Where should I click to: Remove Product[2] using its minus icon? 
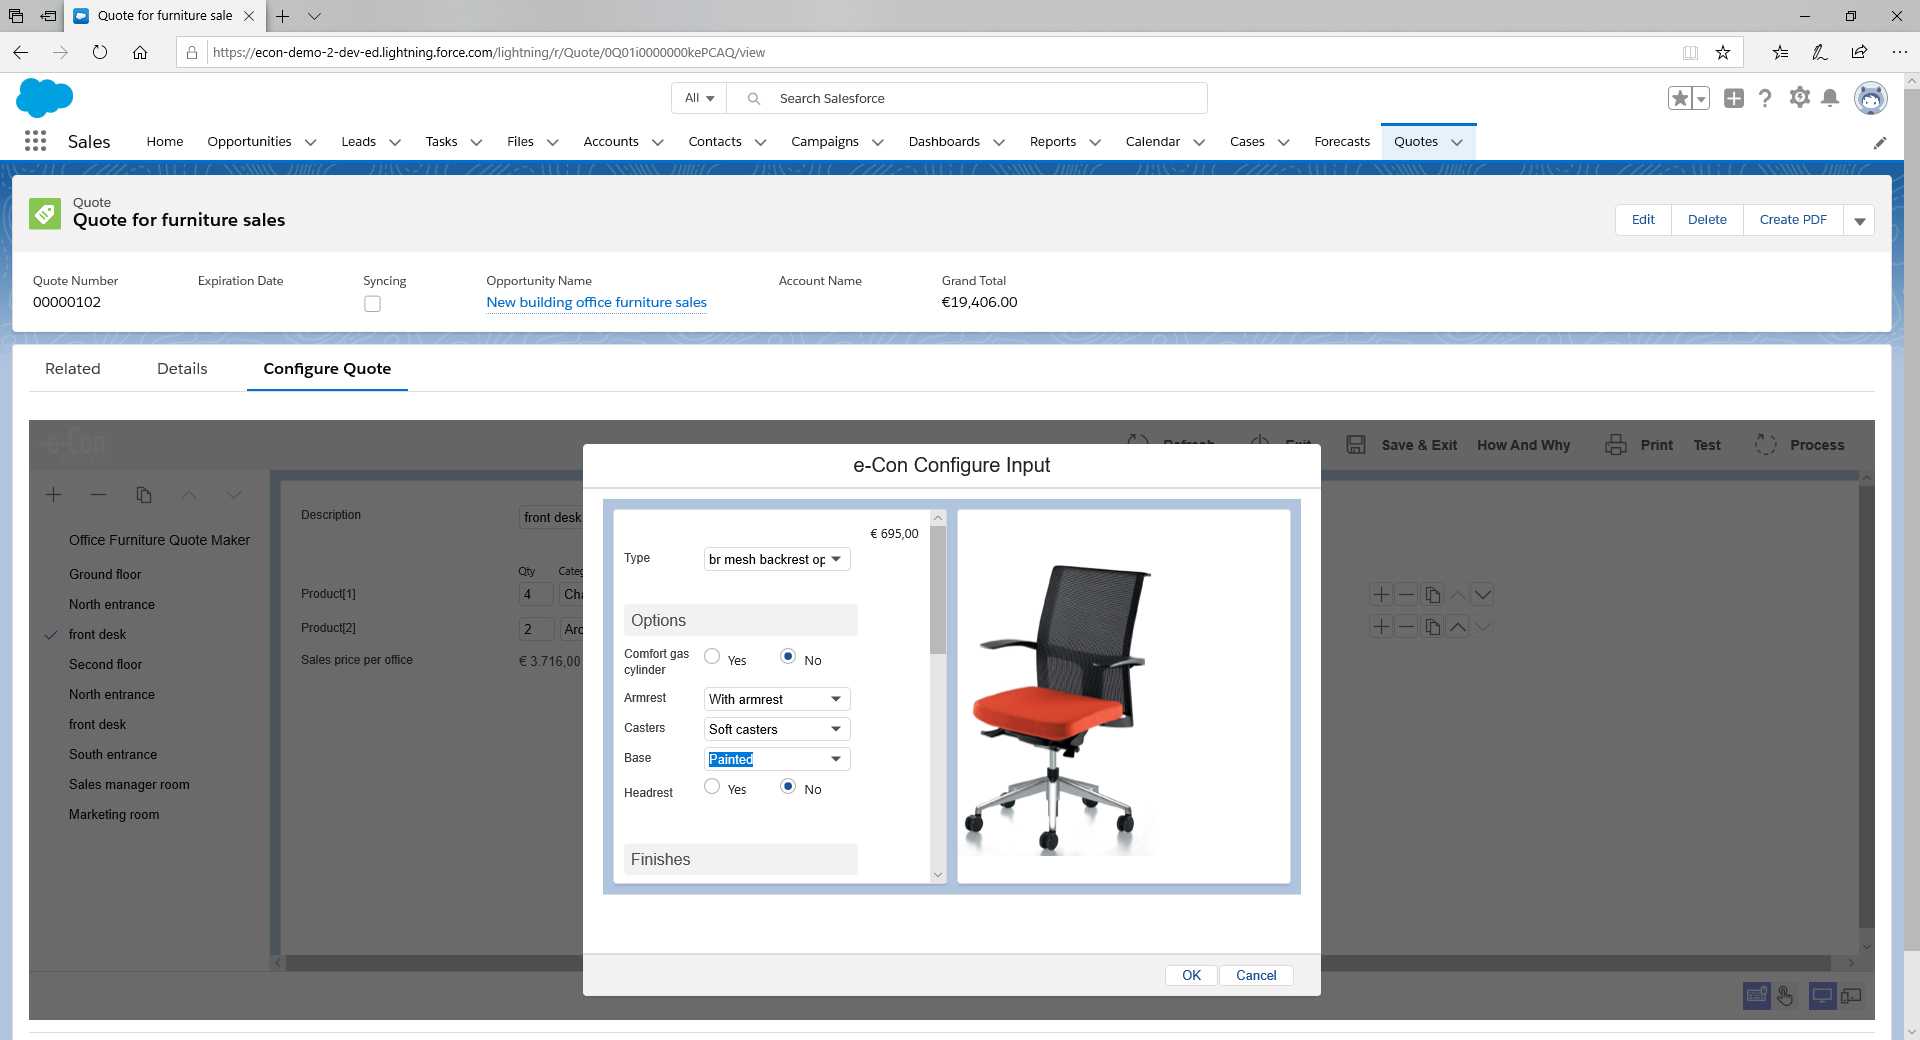tap(1406, 627)
